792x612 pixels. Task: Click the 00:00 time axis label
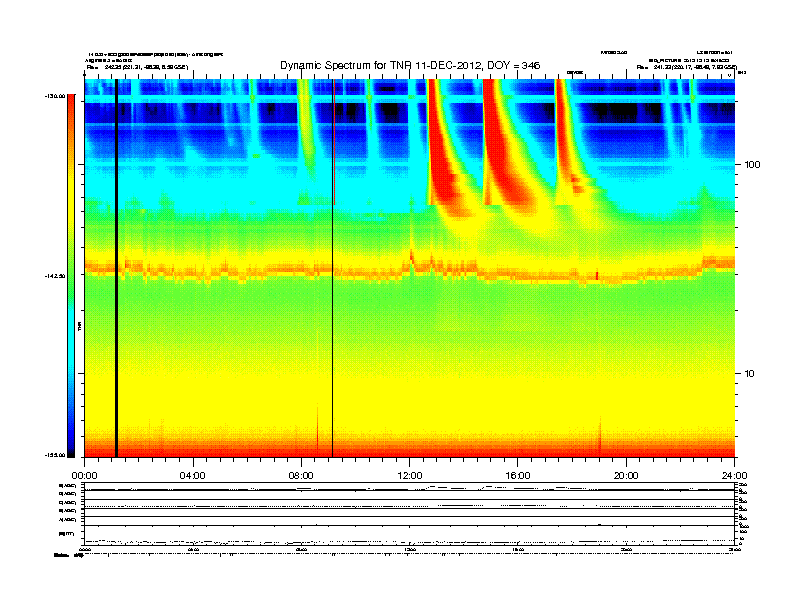click(x=84, y=476)
